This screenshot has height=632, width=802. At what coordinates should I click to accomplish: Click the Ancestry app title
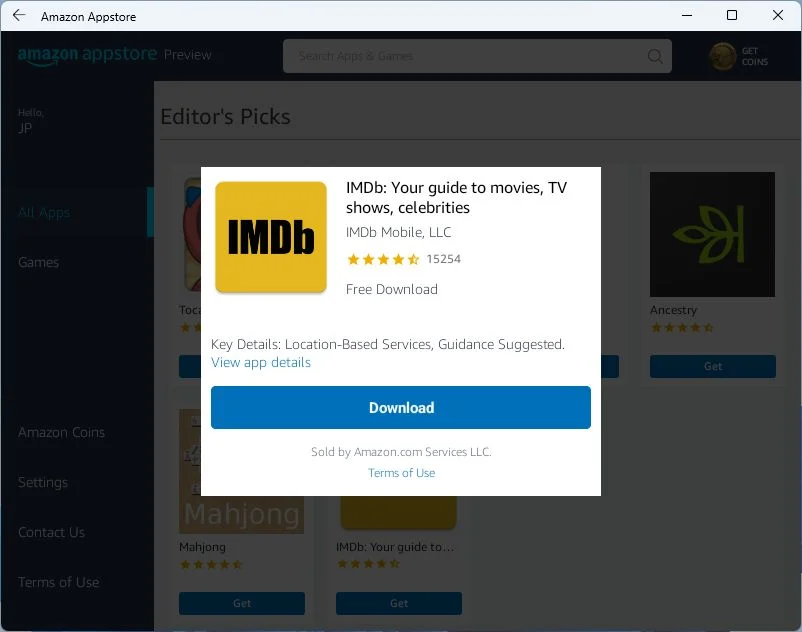click(674, 310)
